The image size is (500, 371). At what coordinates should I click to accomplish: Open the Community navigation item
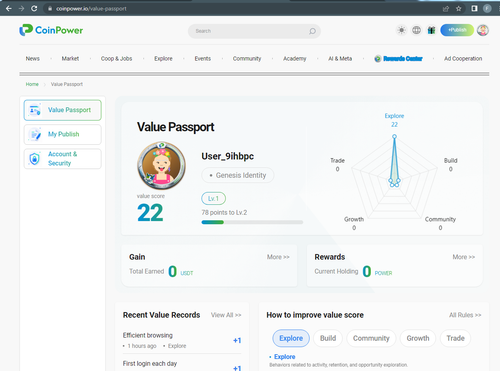tap(247, 59)
